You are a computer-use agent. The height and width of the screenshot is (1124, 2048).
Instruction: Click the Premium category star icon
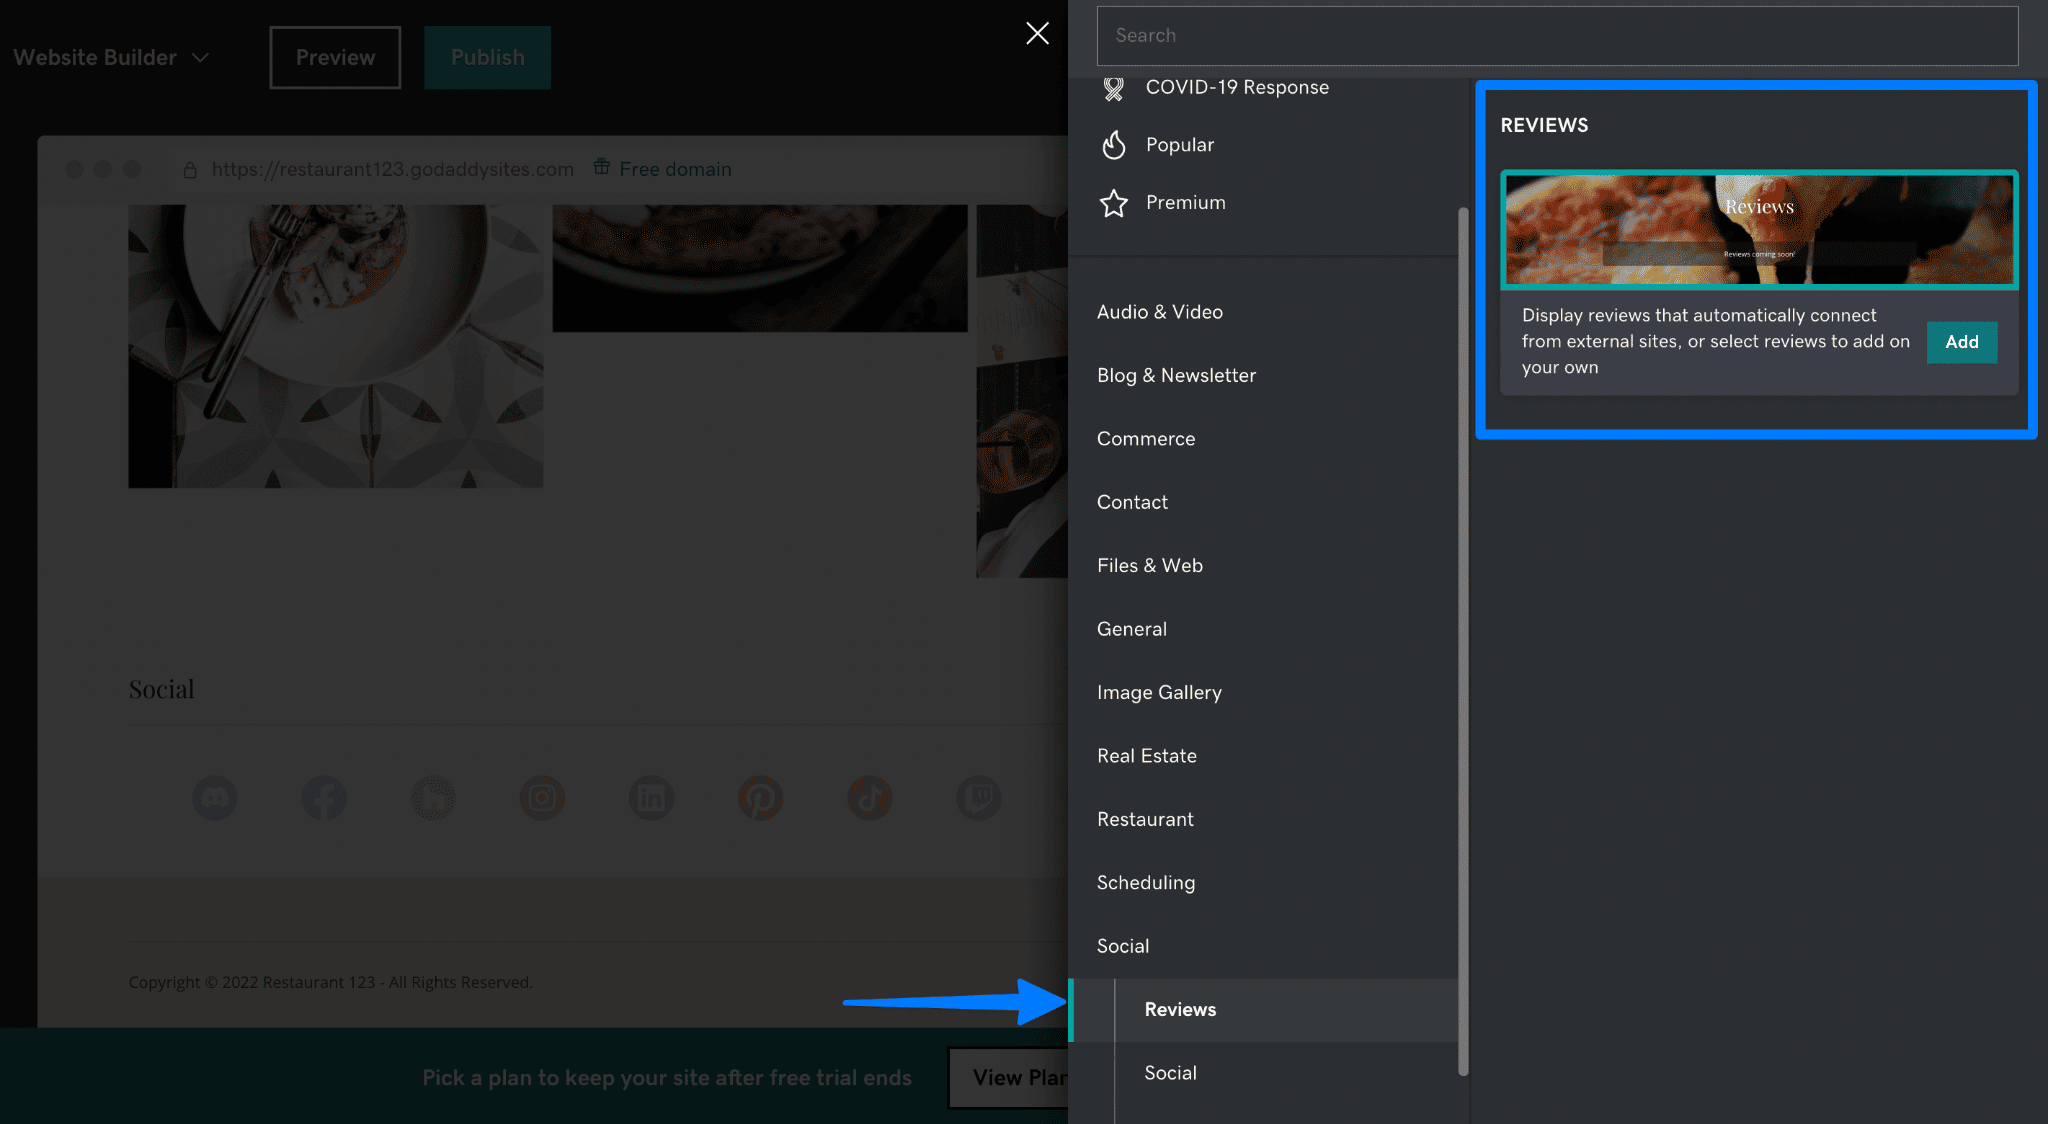click(1113, 201)
